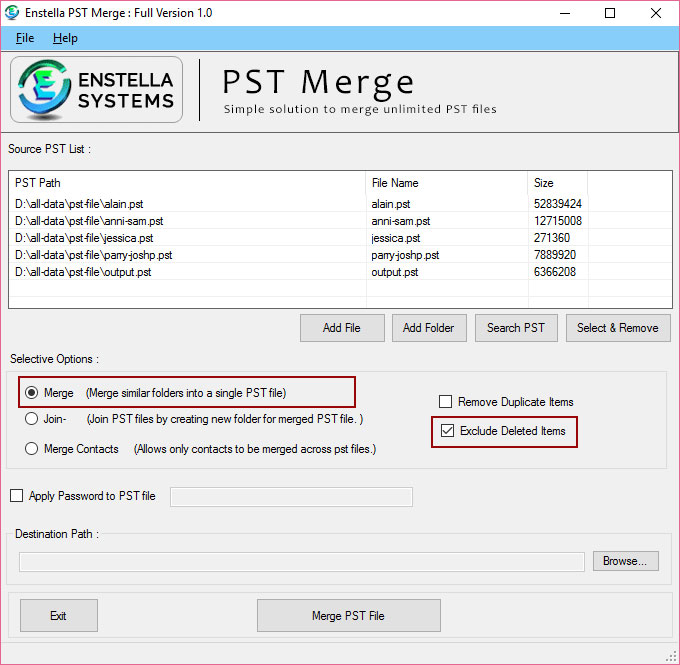Image resolution: width=680 pixels, height=665 pixels.
Task: Open the File menu
Action: pos(25,38)
